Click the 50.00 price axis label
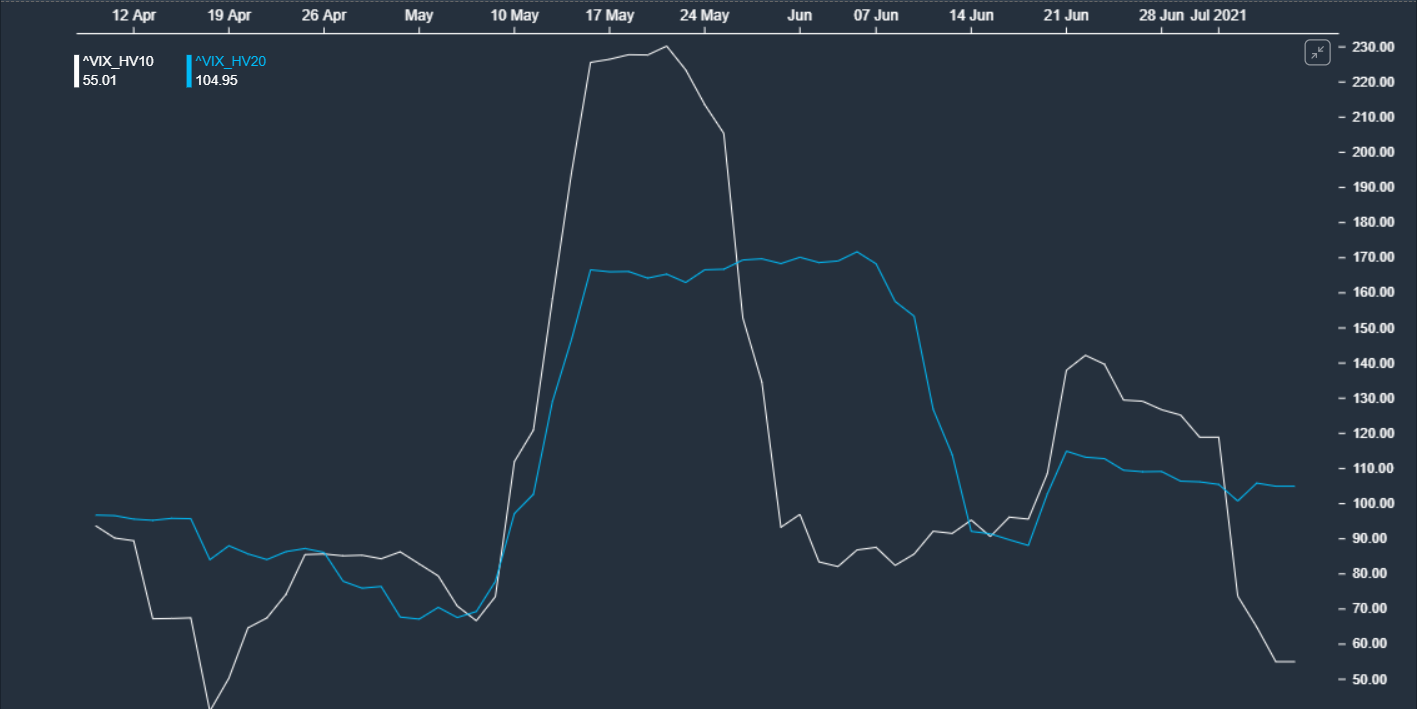Image resolution: width=1417 pixels, height=709 pixels. click(1370, 679)
